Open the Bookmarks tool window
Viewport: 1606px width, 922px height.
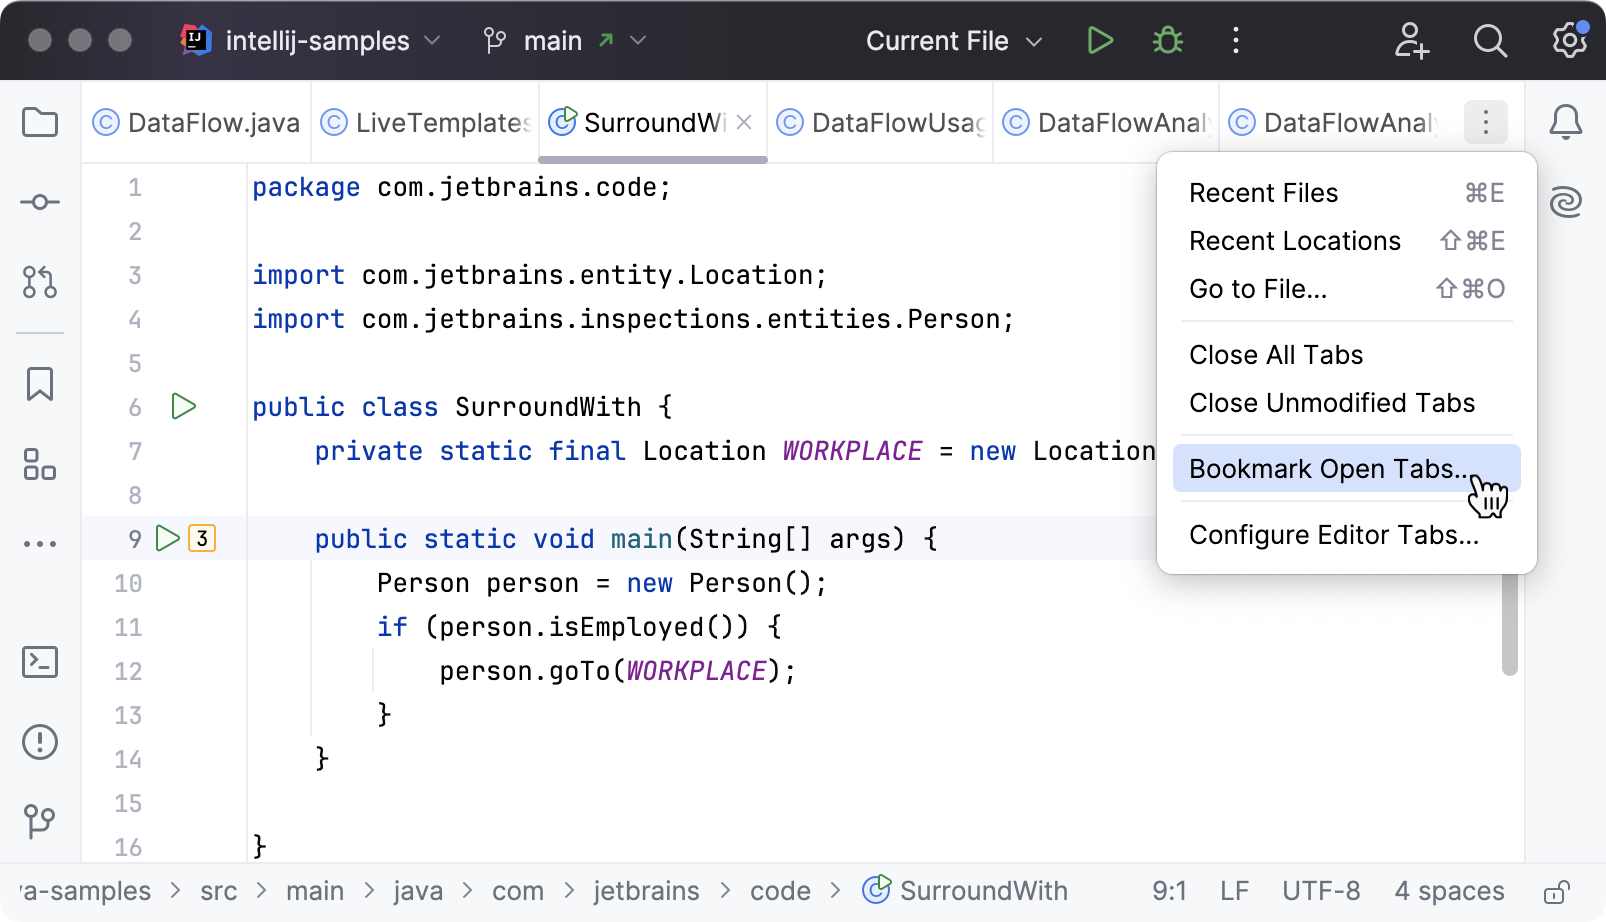(40, 383)
